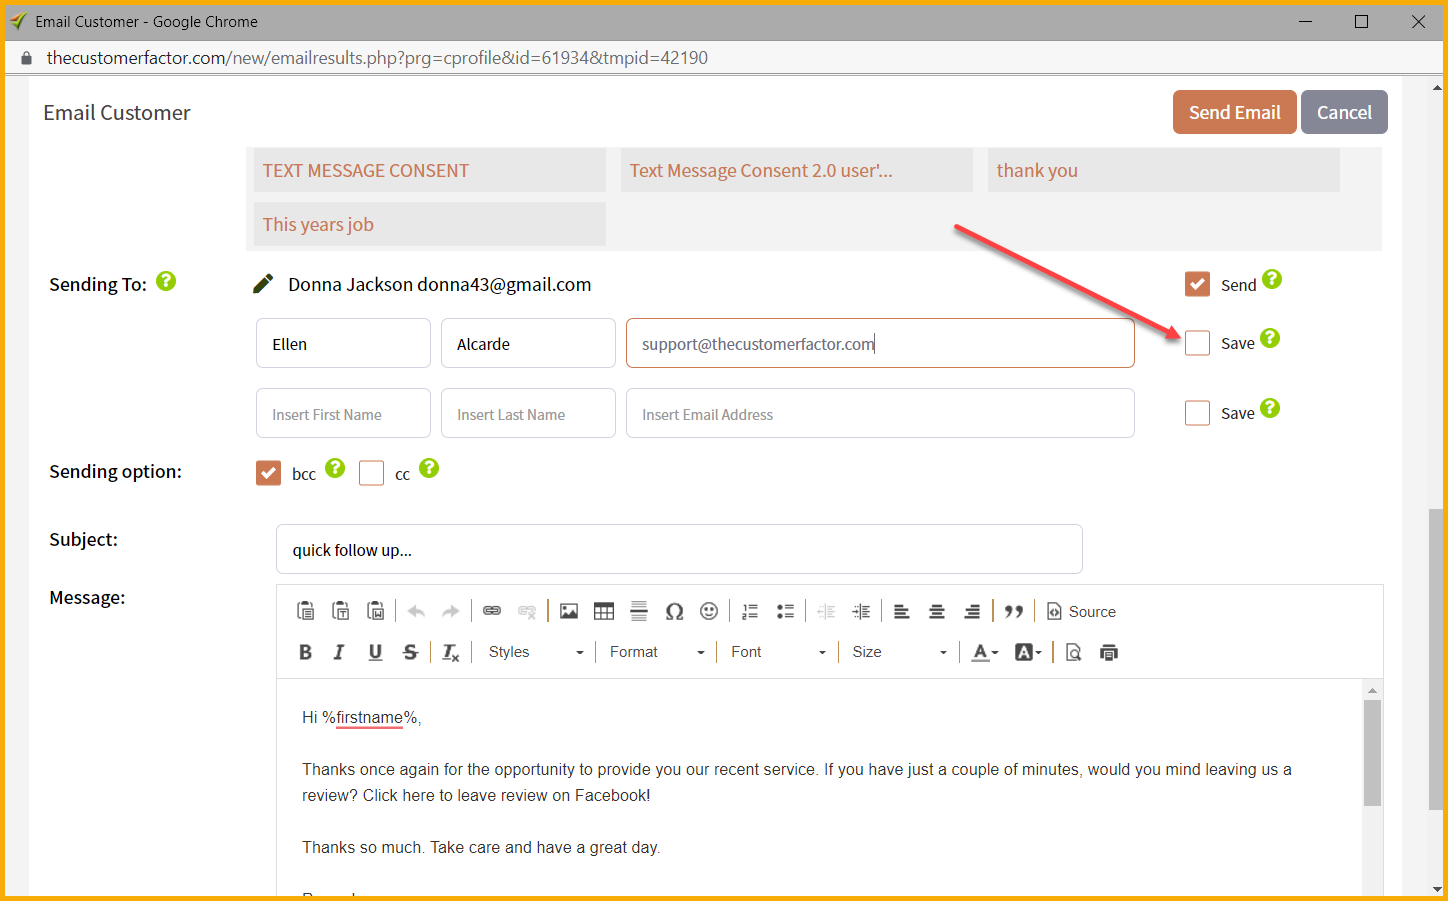Select Text Message Consent 2.0 template
Image resolution: width=1448 pixels, height=901 pixels.
point(796,170)
